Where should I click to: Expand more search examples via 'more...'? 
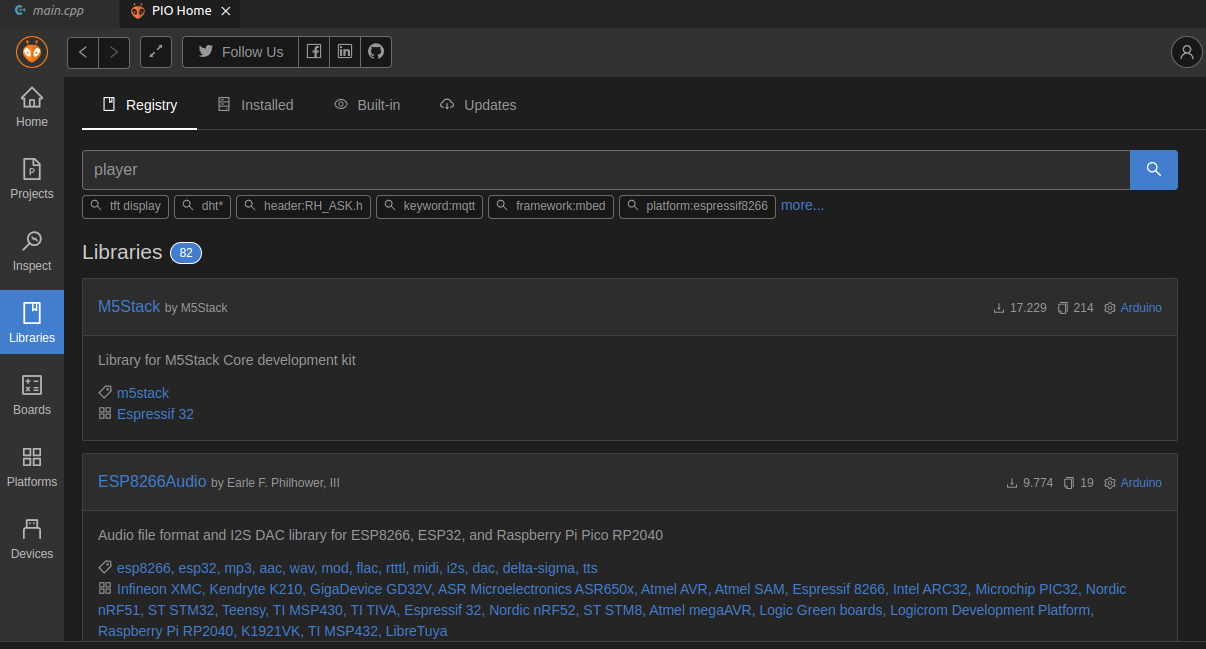tap(802, 205)
